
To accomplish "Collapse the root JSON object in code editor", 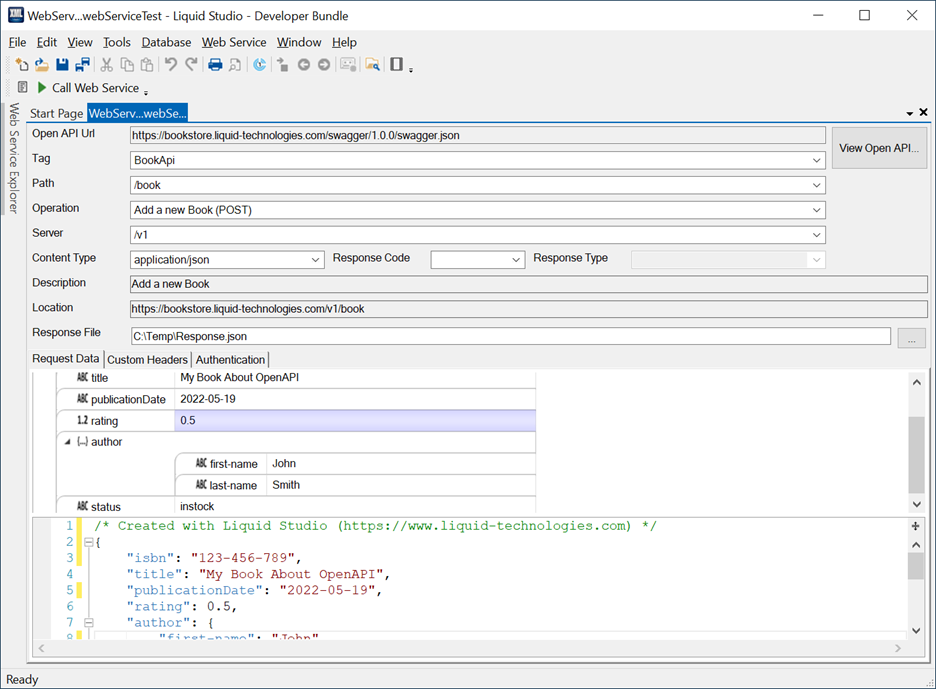I will (x=87, y=542).
